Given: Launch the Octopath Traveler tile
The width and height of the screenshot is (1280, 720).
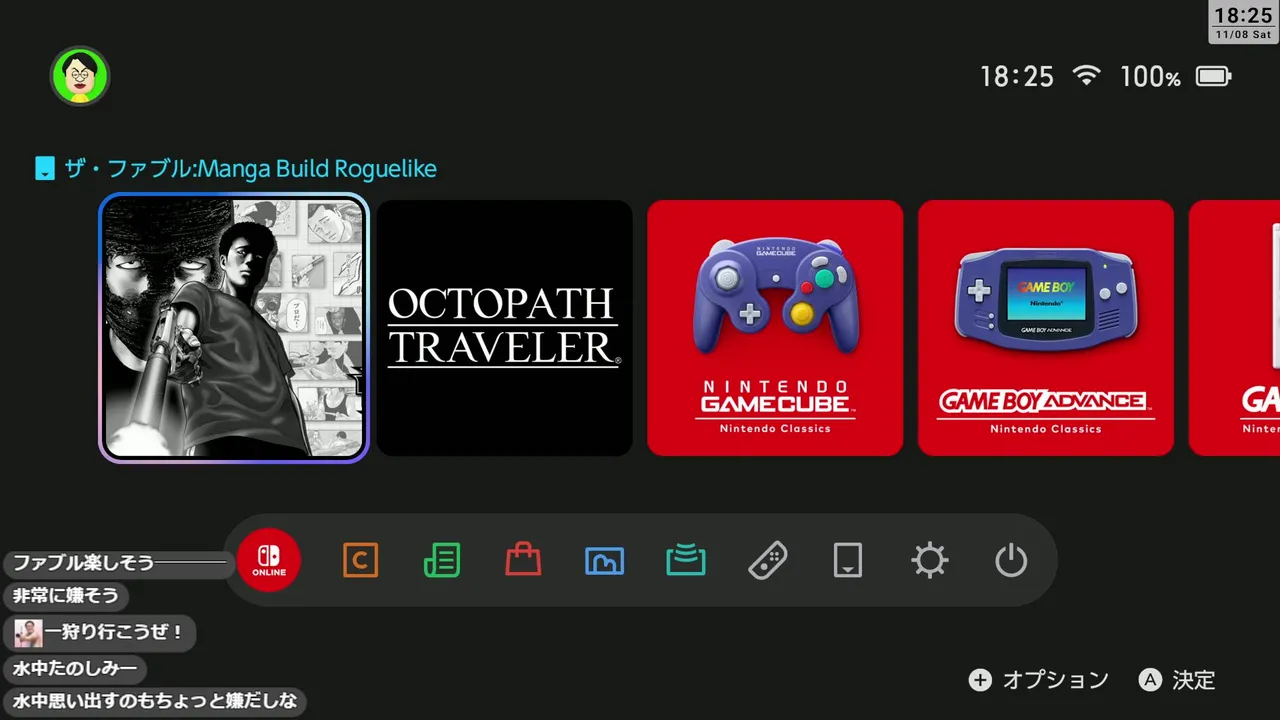Looking at the screenshot, I should 504,328.
